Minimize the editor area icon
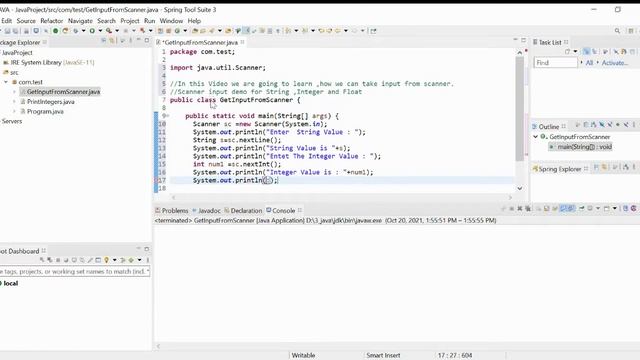Viewport: 640px width, 360px height. pos(515,40)
